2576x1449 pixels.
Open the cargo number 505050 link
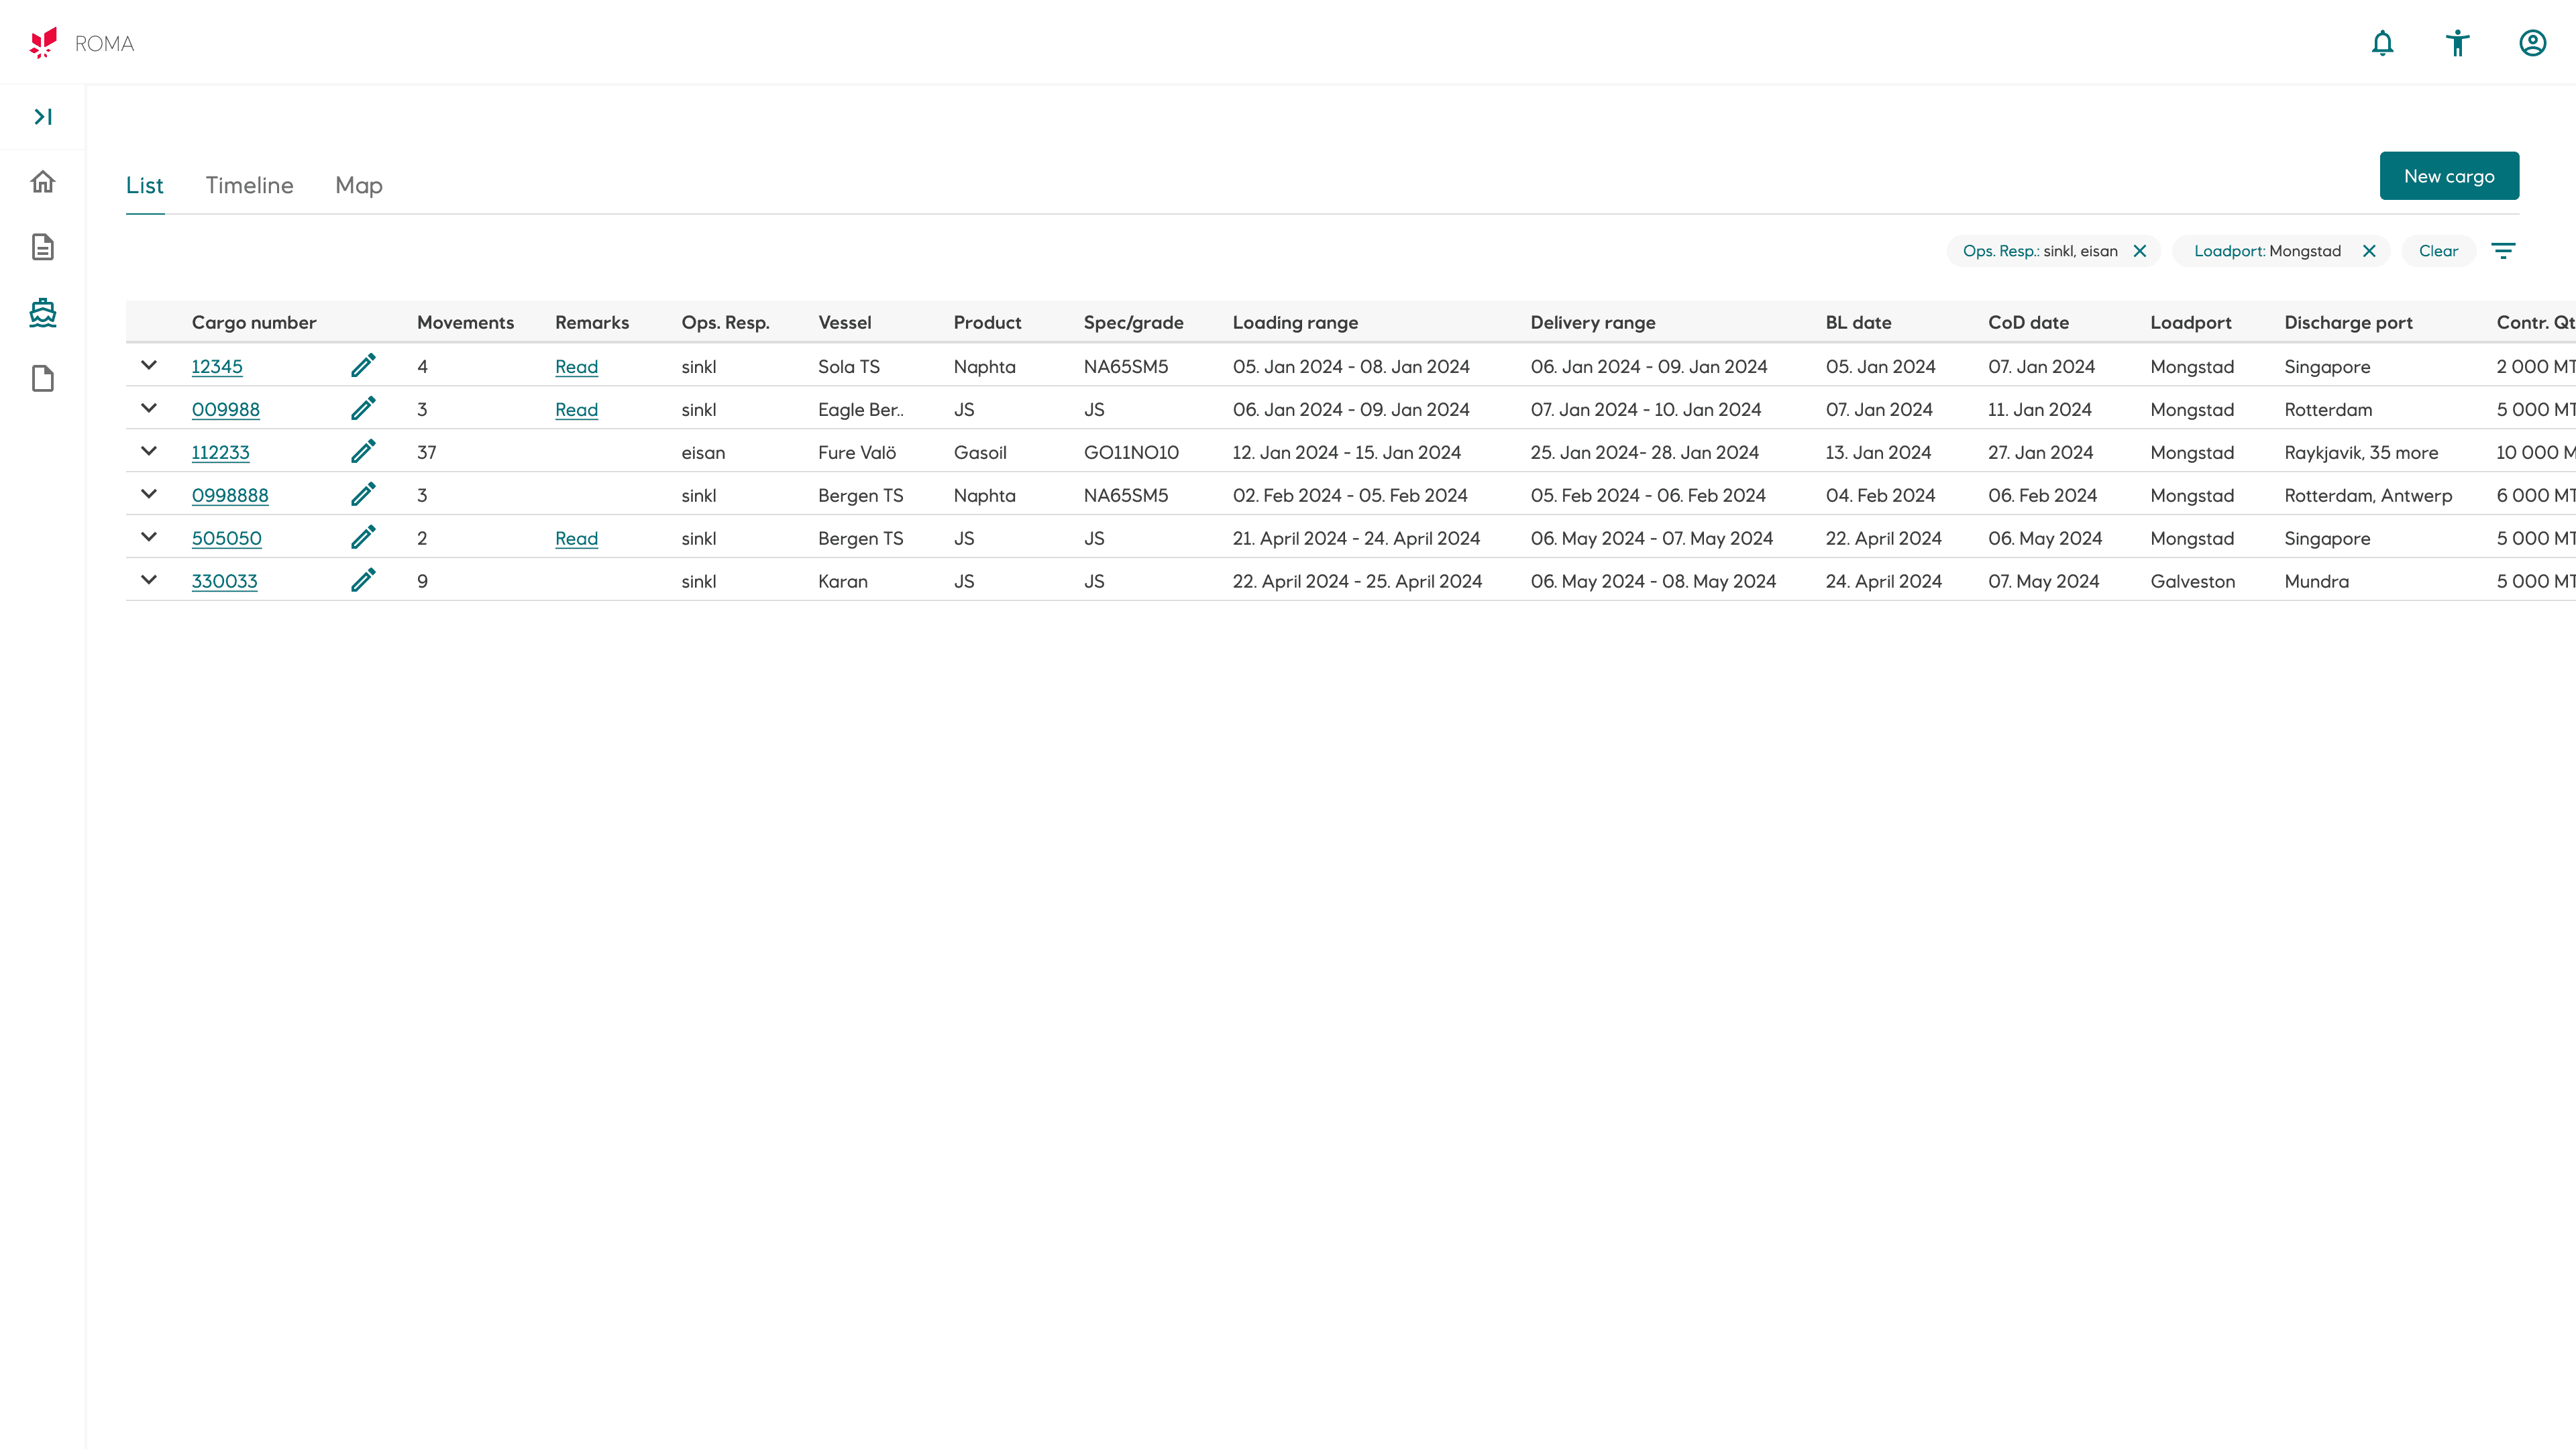pos(226,538)
